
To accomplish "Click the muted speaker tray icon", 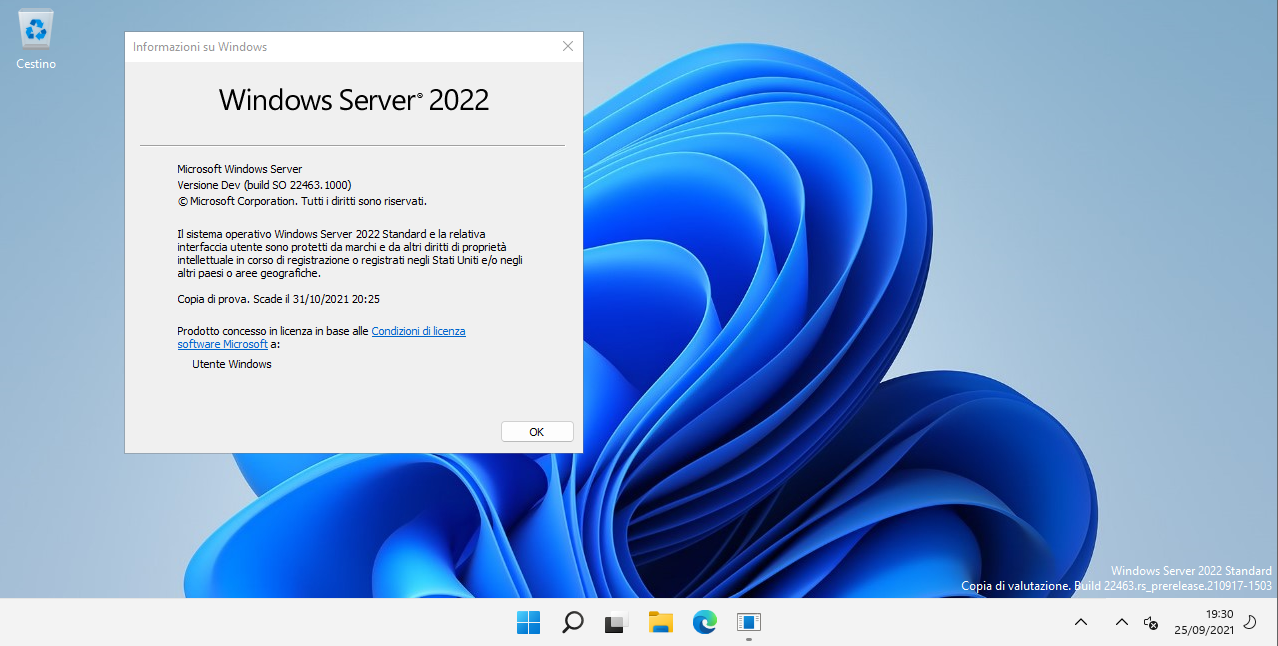I will 1150,622.
